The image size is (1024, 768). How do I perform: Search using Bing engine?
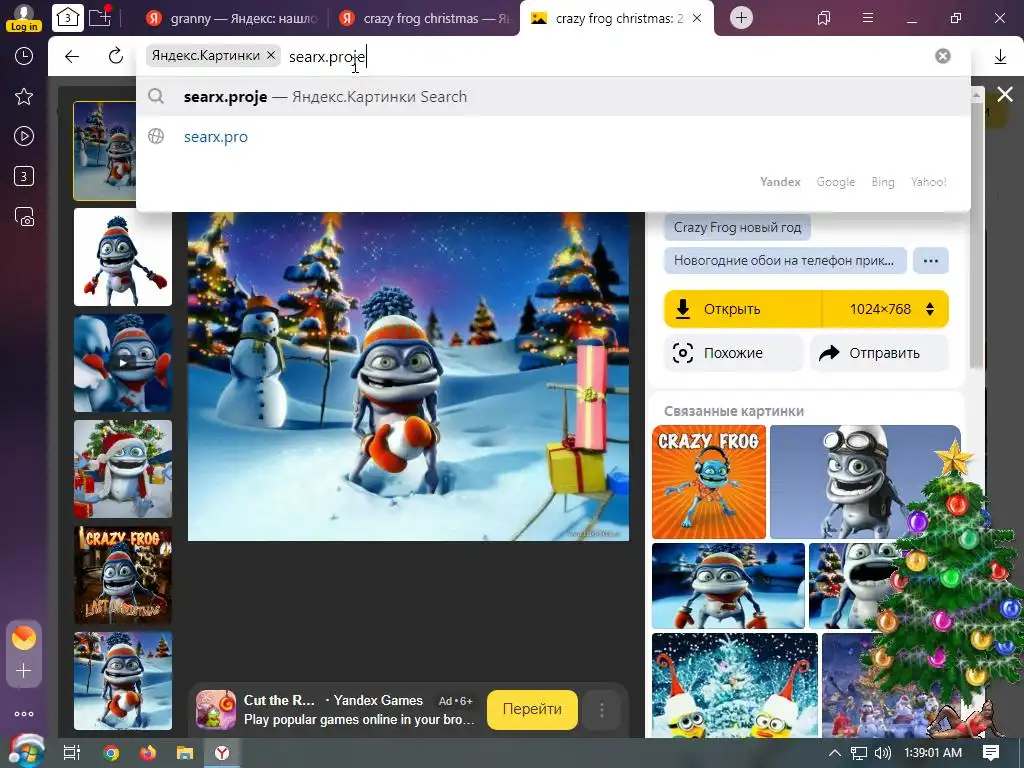coord(882,182)
